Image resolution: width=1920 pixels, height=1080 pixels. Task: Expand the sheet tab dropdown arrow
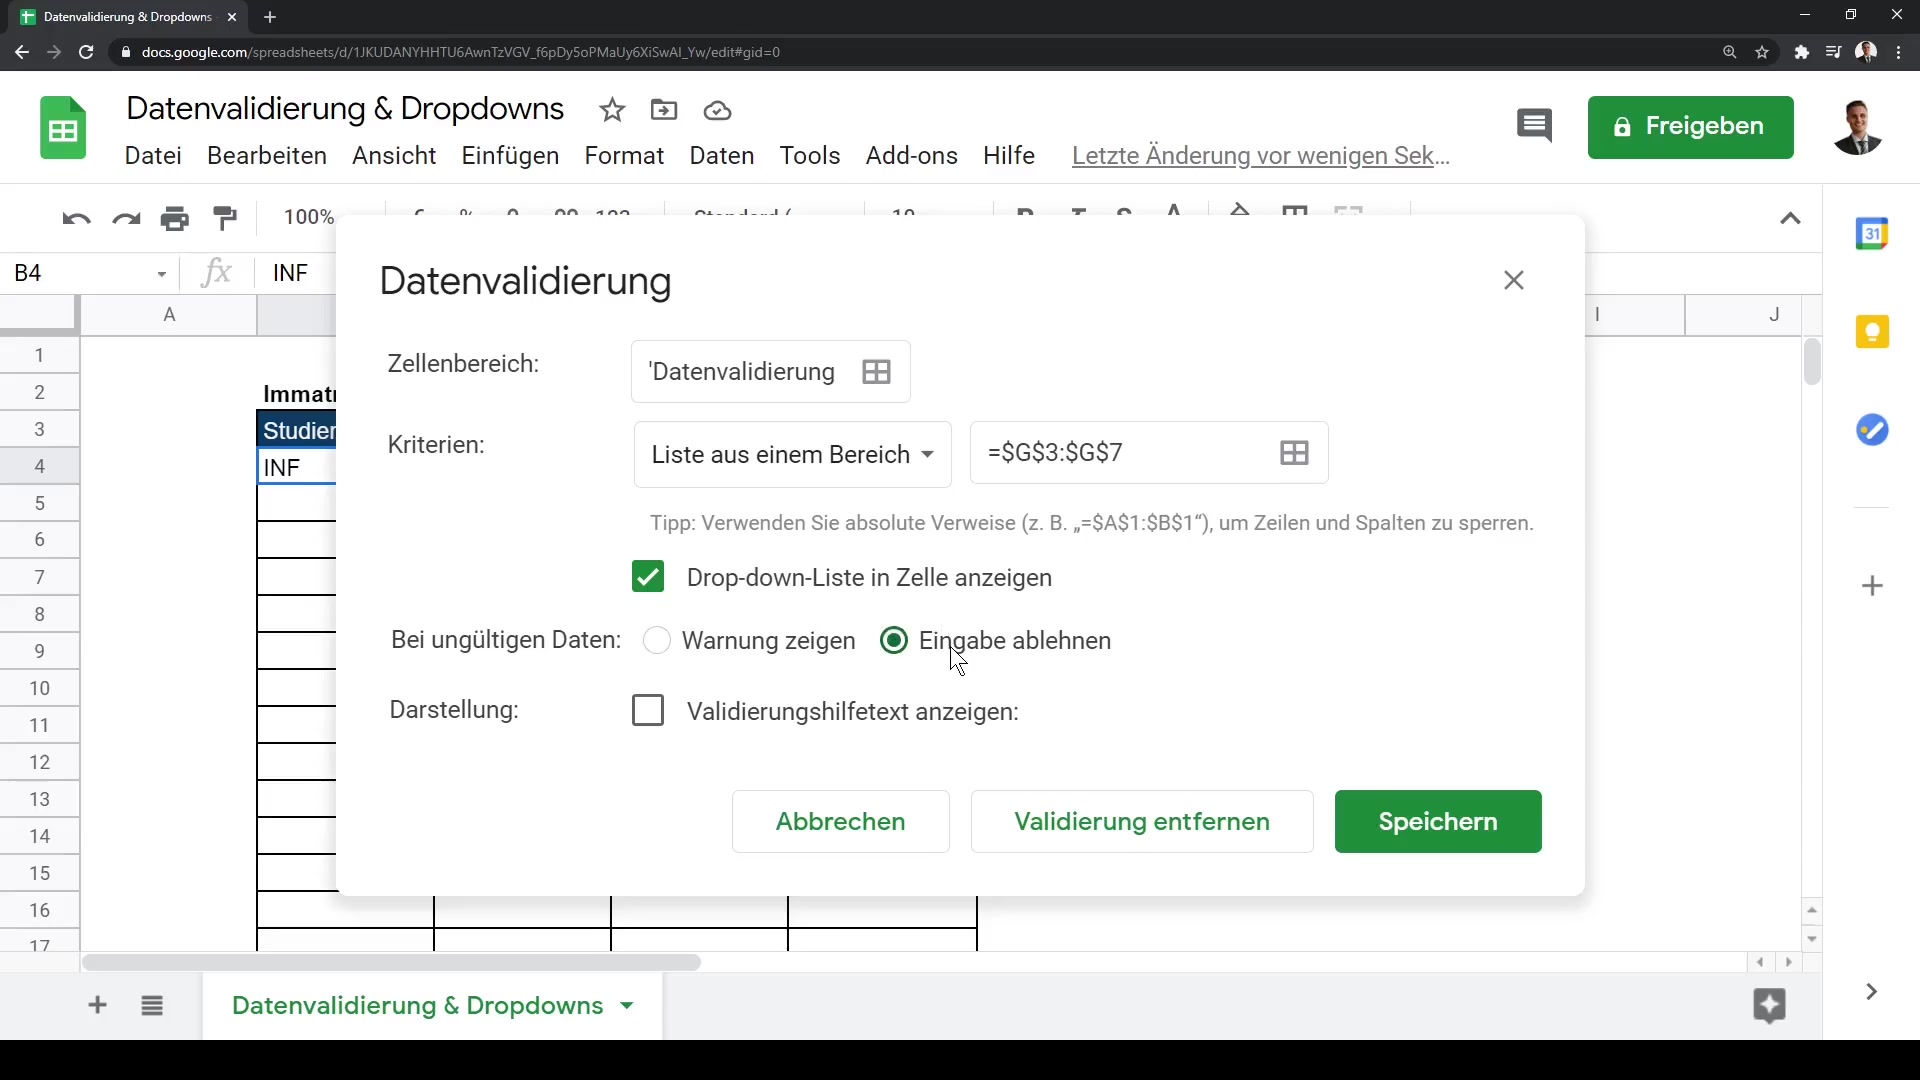(627, 1006)
